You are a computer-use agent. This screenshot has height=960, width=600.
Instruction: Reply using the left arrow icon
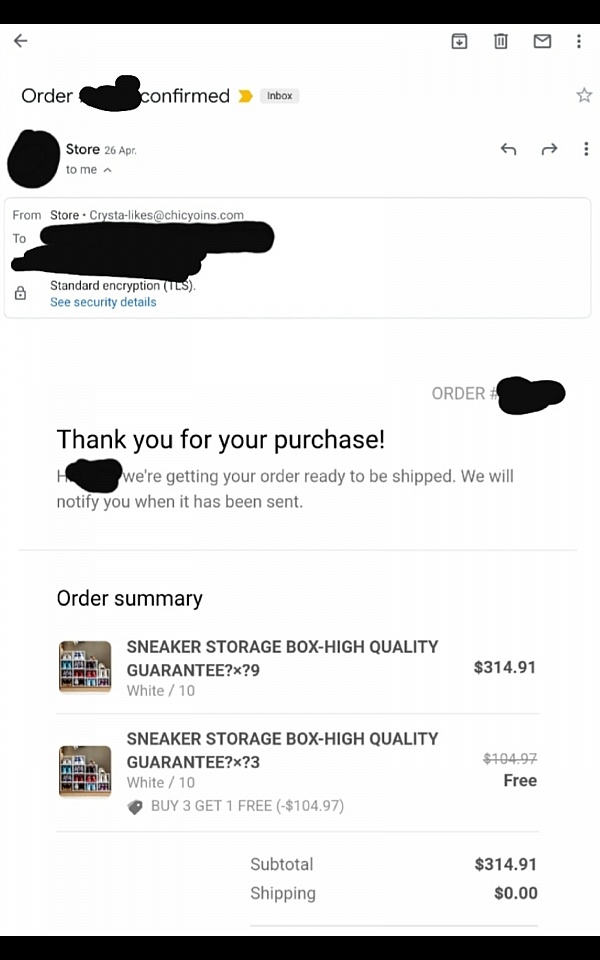point(508,149)
